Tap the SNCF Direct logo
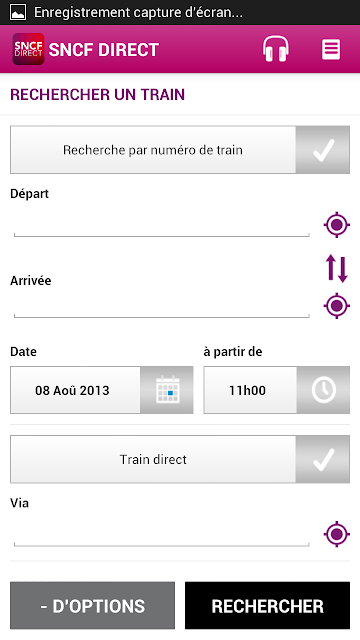The image size is (360, 640). click(x=28, y=49)
